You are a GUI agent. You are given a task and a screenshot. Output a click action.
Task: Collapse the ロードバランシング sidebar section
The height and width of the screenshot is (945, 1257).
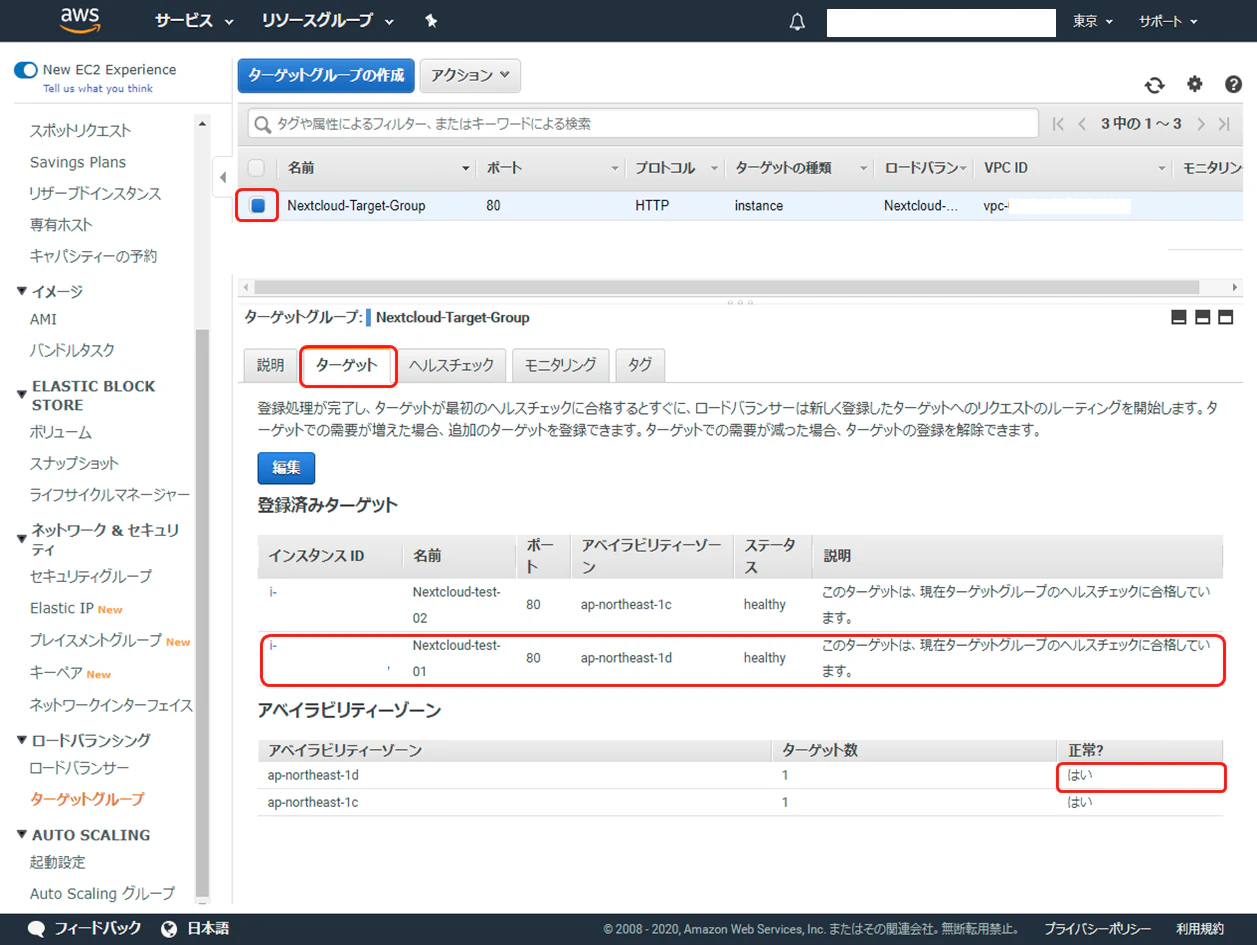23,740
